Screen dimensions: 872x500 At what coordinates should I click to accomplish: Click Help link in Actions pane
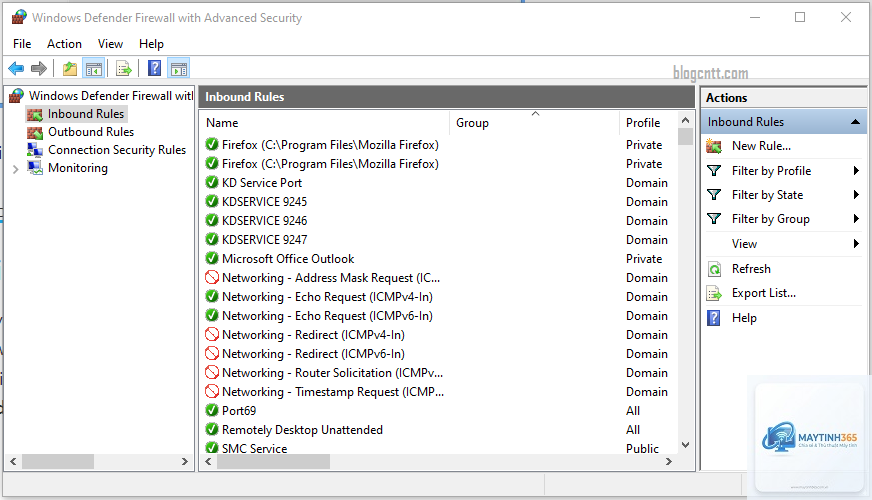click(744, 318)
